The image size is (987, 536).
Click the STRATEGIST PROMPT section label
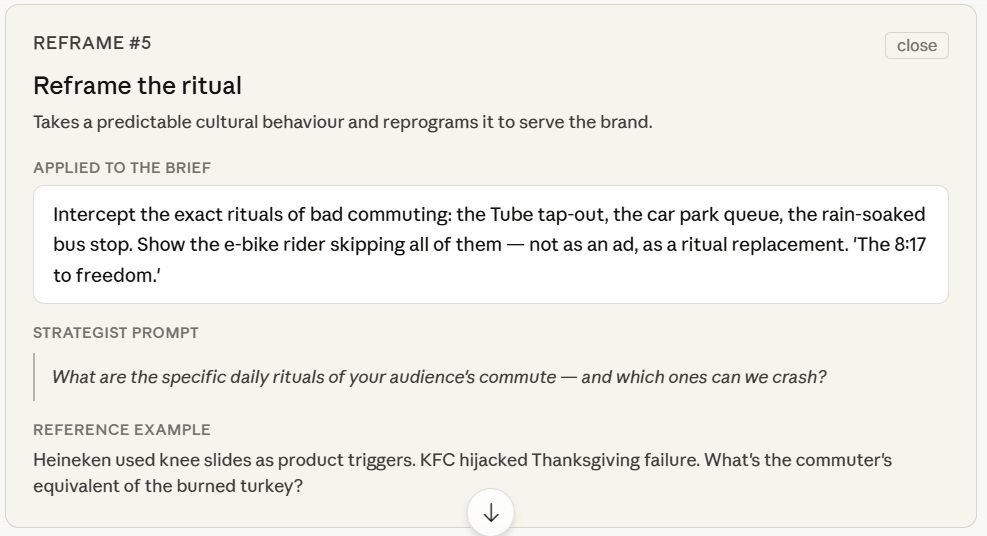[x=116, y=333]
